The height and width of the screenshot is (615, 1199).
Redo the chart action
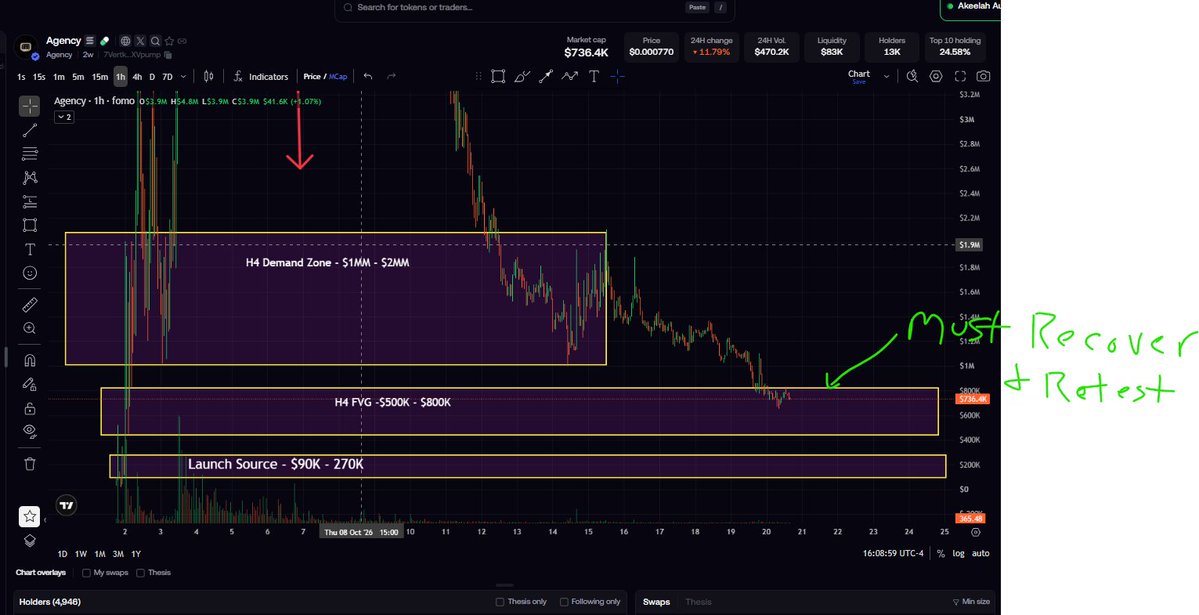(x=392, y=76)
